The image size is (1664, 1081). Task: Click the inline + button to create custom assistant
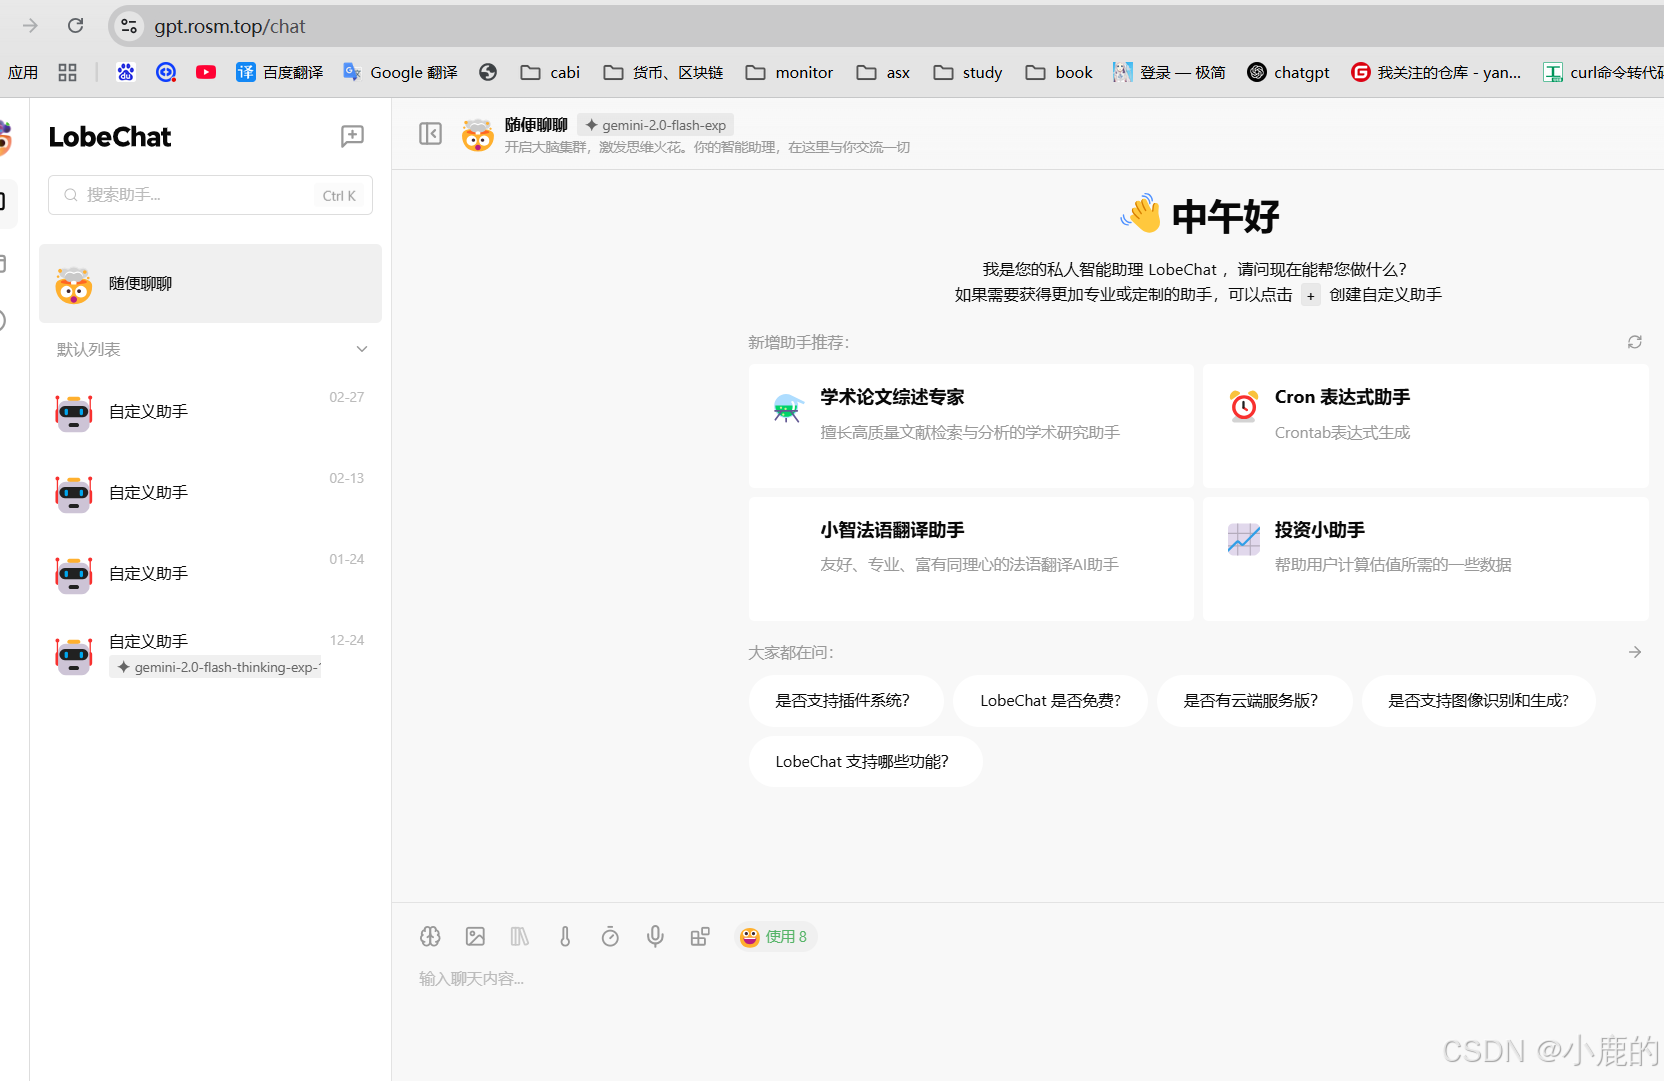1311,295
